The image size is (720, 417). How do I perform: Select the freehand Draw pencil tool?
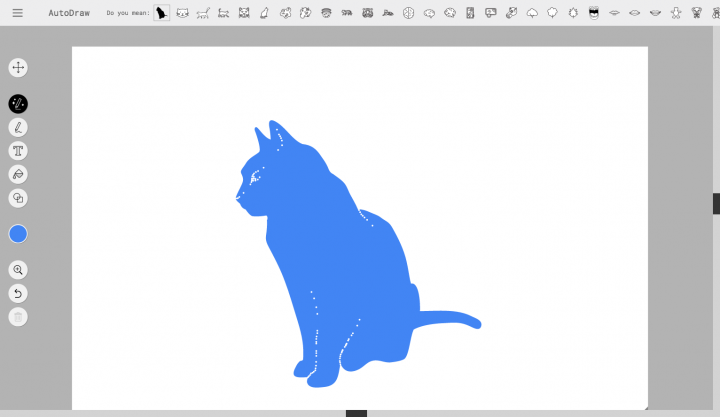point(18,127)
